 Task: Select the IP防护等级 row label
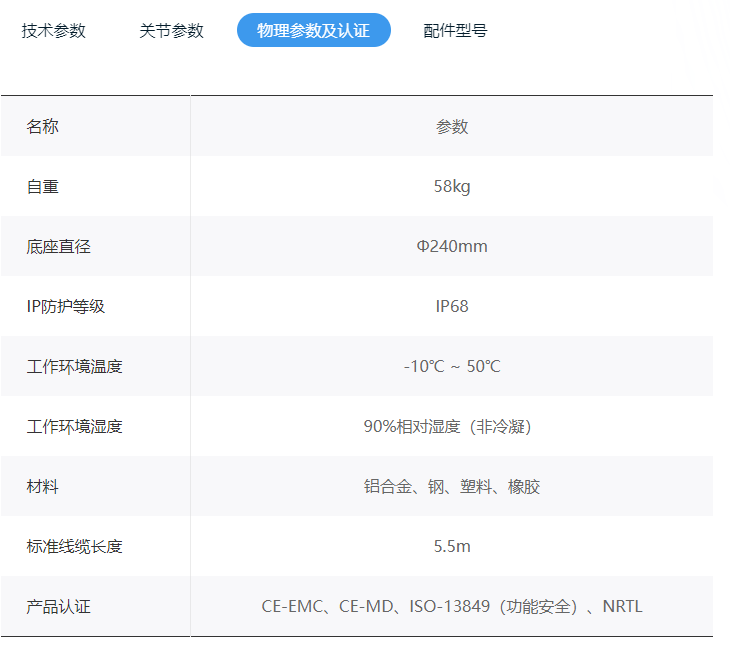click(x=65, y=307)
